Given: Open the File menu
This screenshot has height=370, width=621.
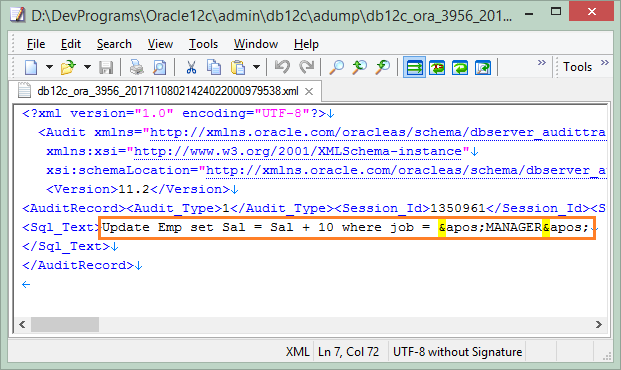Looking at the screenshot, I should (x=36, y=44).
